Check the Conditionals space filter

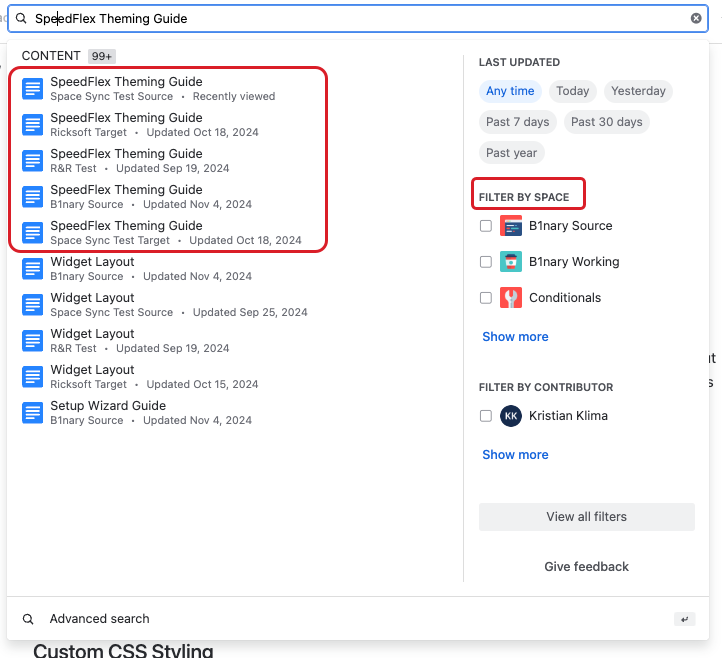(486, 297)
